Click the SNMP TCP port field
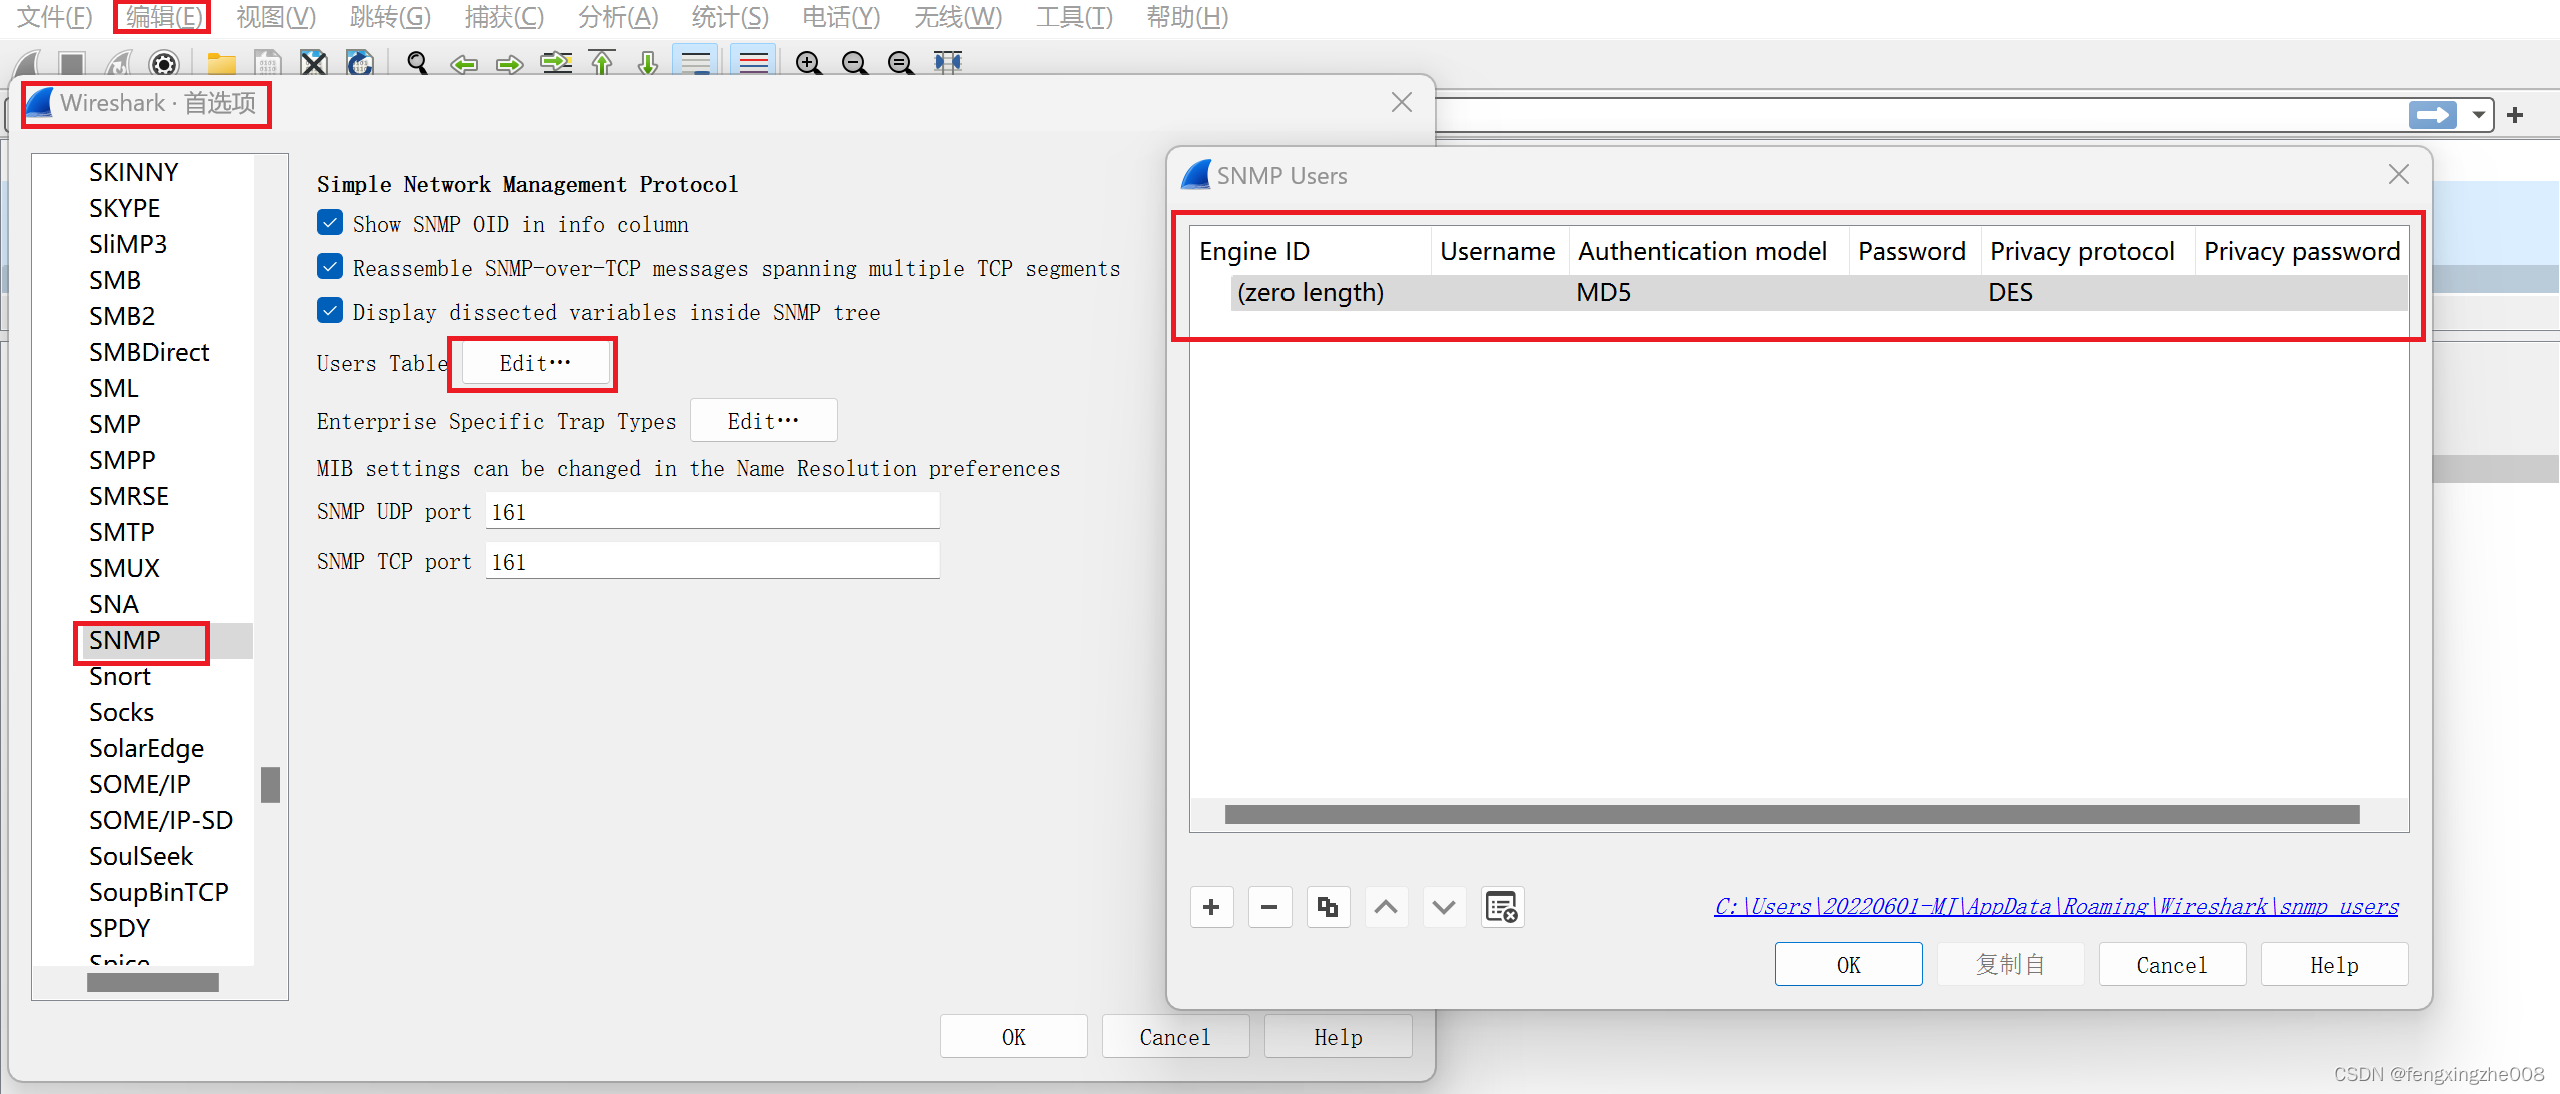 [x=712, y=561]
